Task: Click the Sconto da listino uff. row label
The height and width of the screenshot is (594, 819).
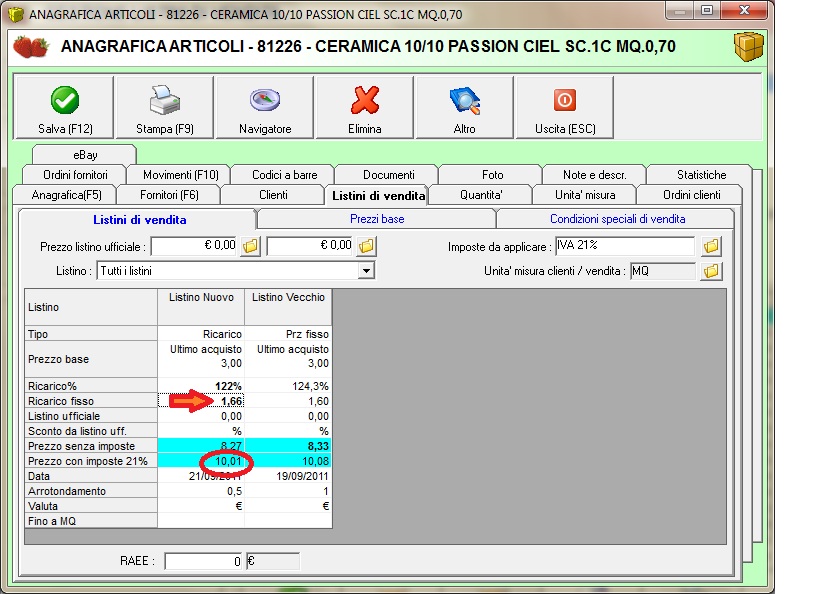Action: pos(91,431)
